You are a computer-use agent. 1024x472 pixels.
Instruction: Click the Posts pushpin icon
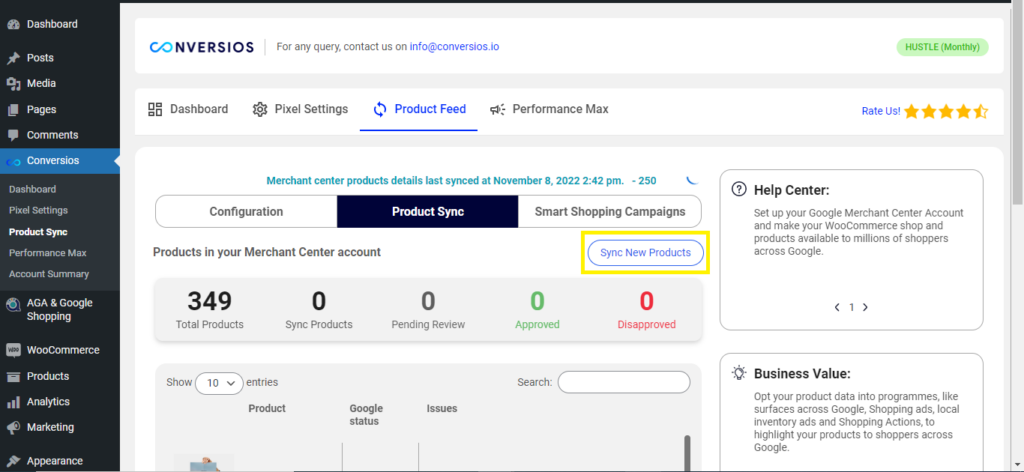[13, 58]
